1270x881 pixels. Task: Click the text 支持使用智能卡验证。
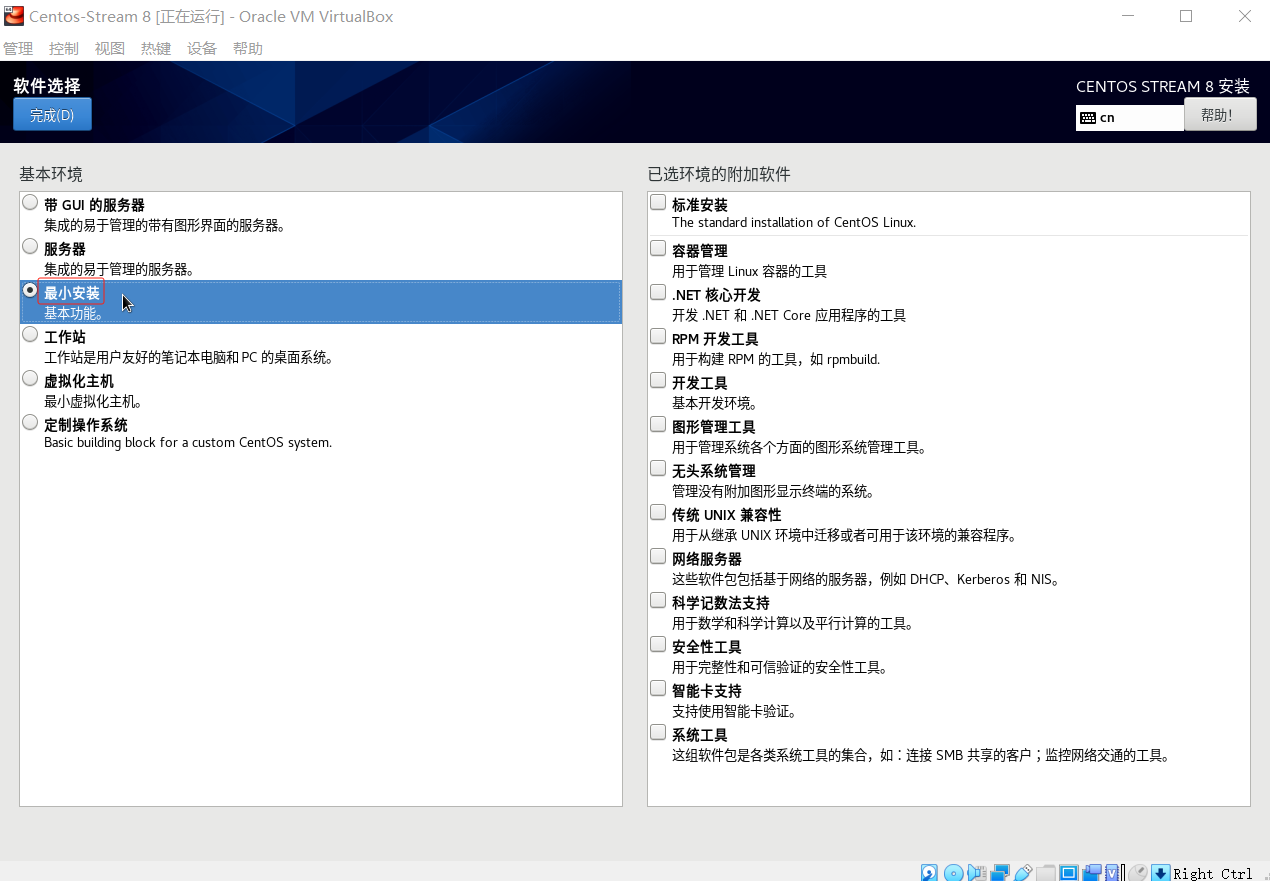tap(734, 711)
